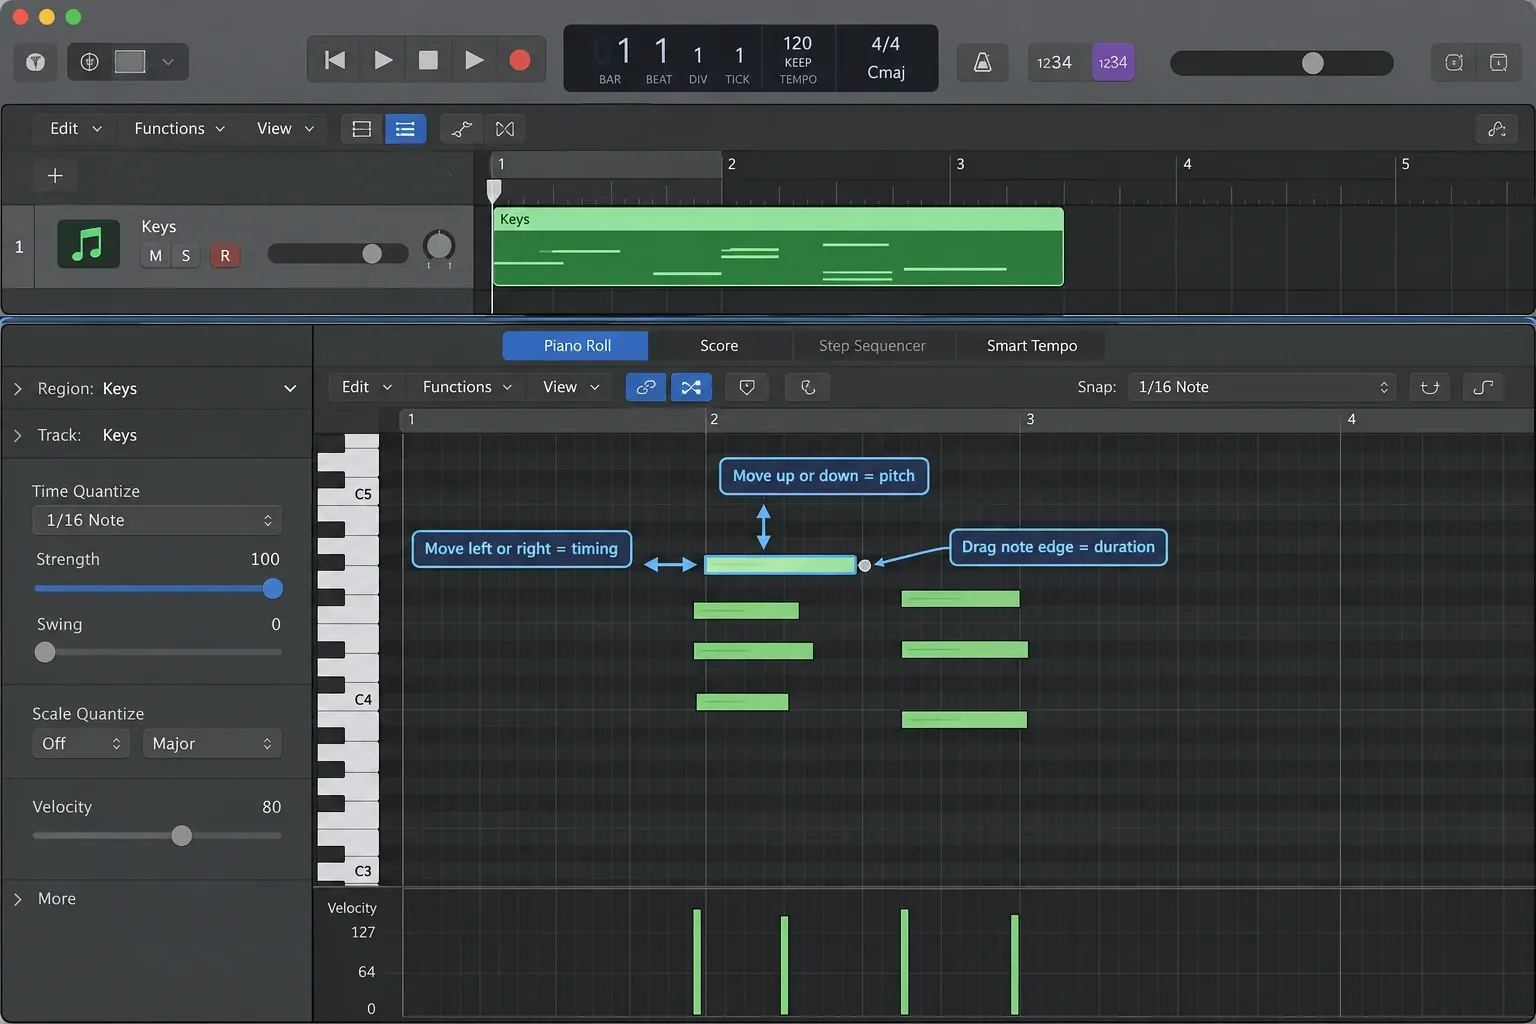This screenshot has height=1024, width=1536.
Task: Open the tracks area View menu
Action: 285,129
